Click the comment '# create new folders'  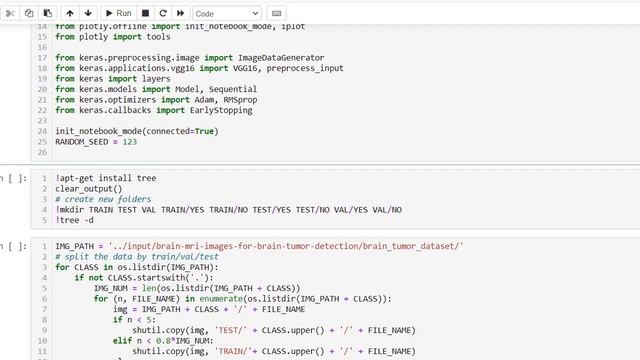tap(103, 199)
